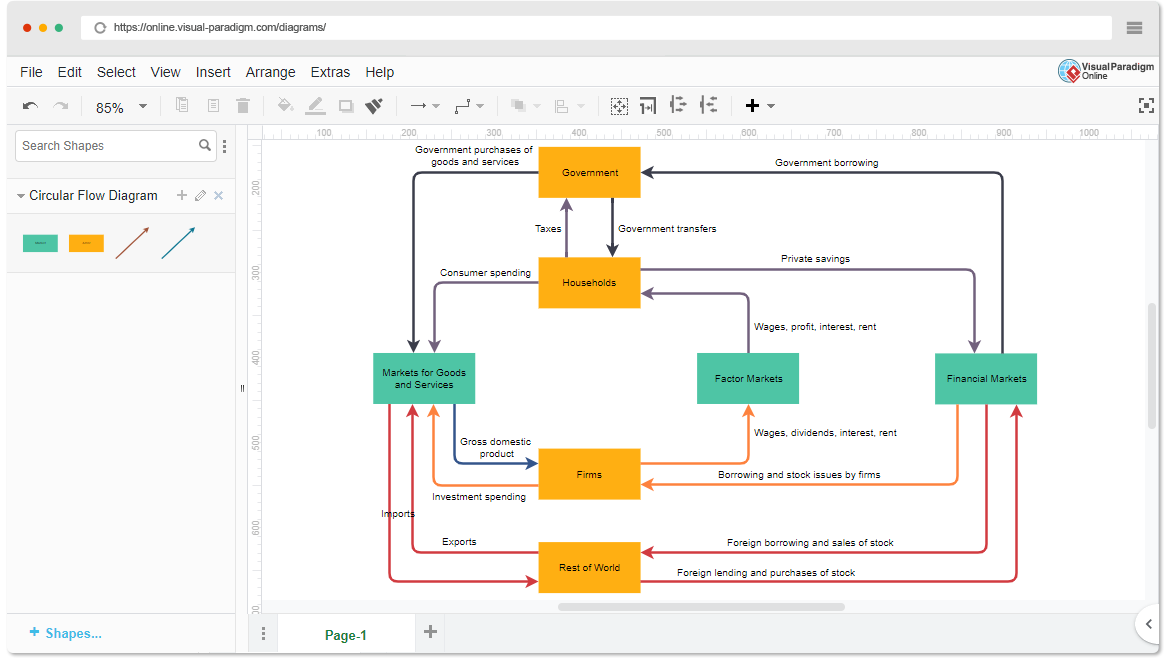Open the Extras menu
1170x665 pixels.
coord(331,72)
